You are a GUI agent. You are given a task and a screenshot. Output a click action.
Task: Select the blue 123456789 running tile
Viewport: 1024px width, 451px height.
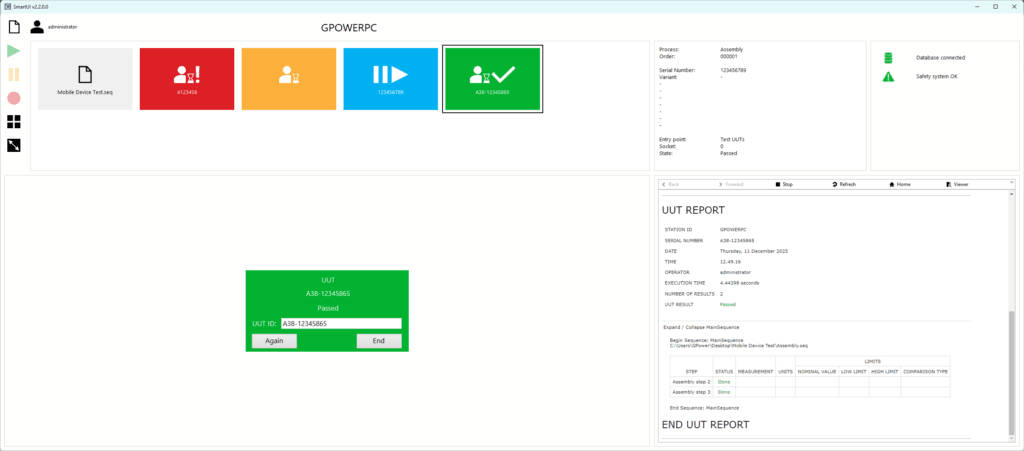click(x=390, y=79)
